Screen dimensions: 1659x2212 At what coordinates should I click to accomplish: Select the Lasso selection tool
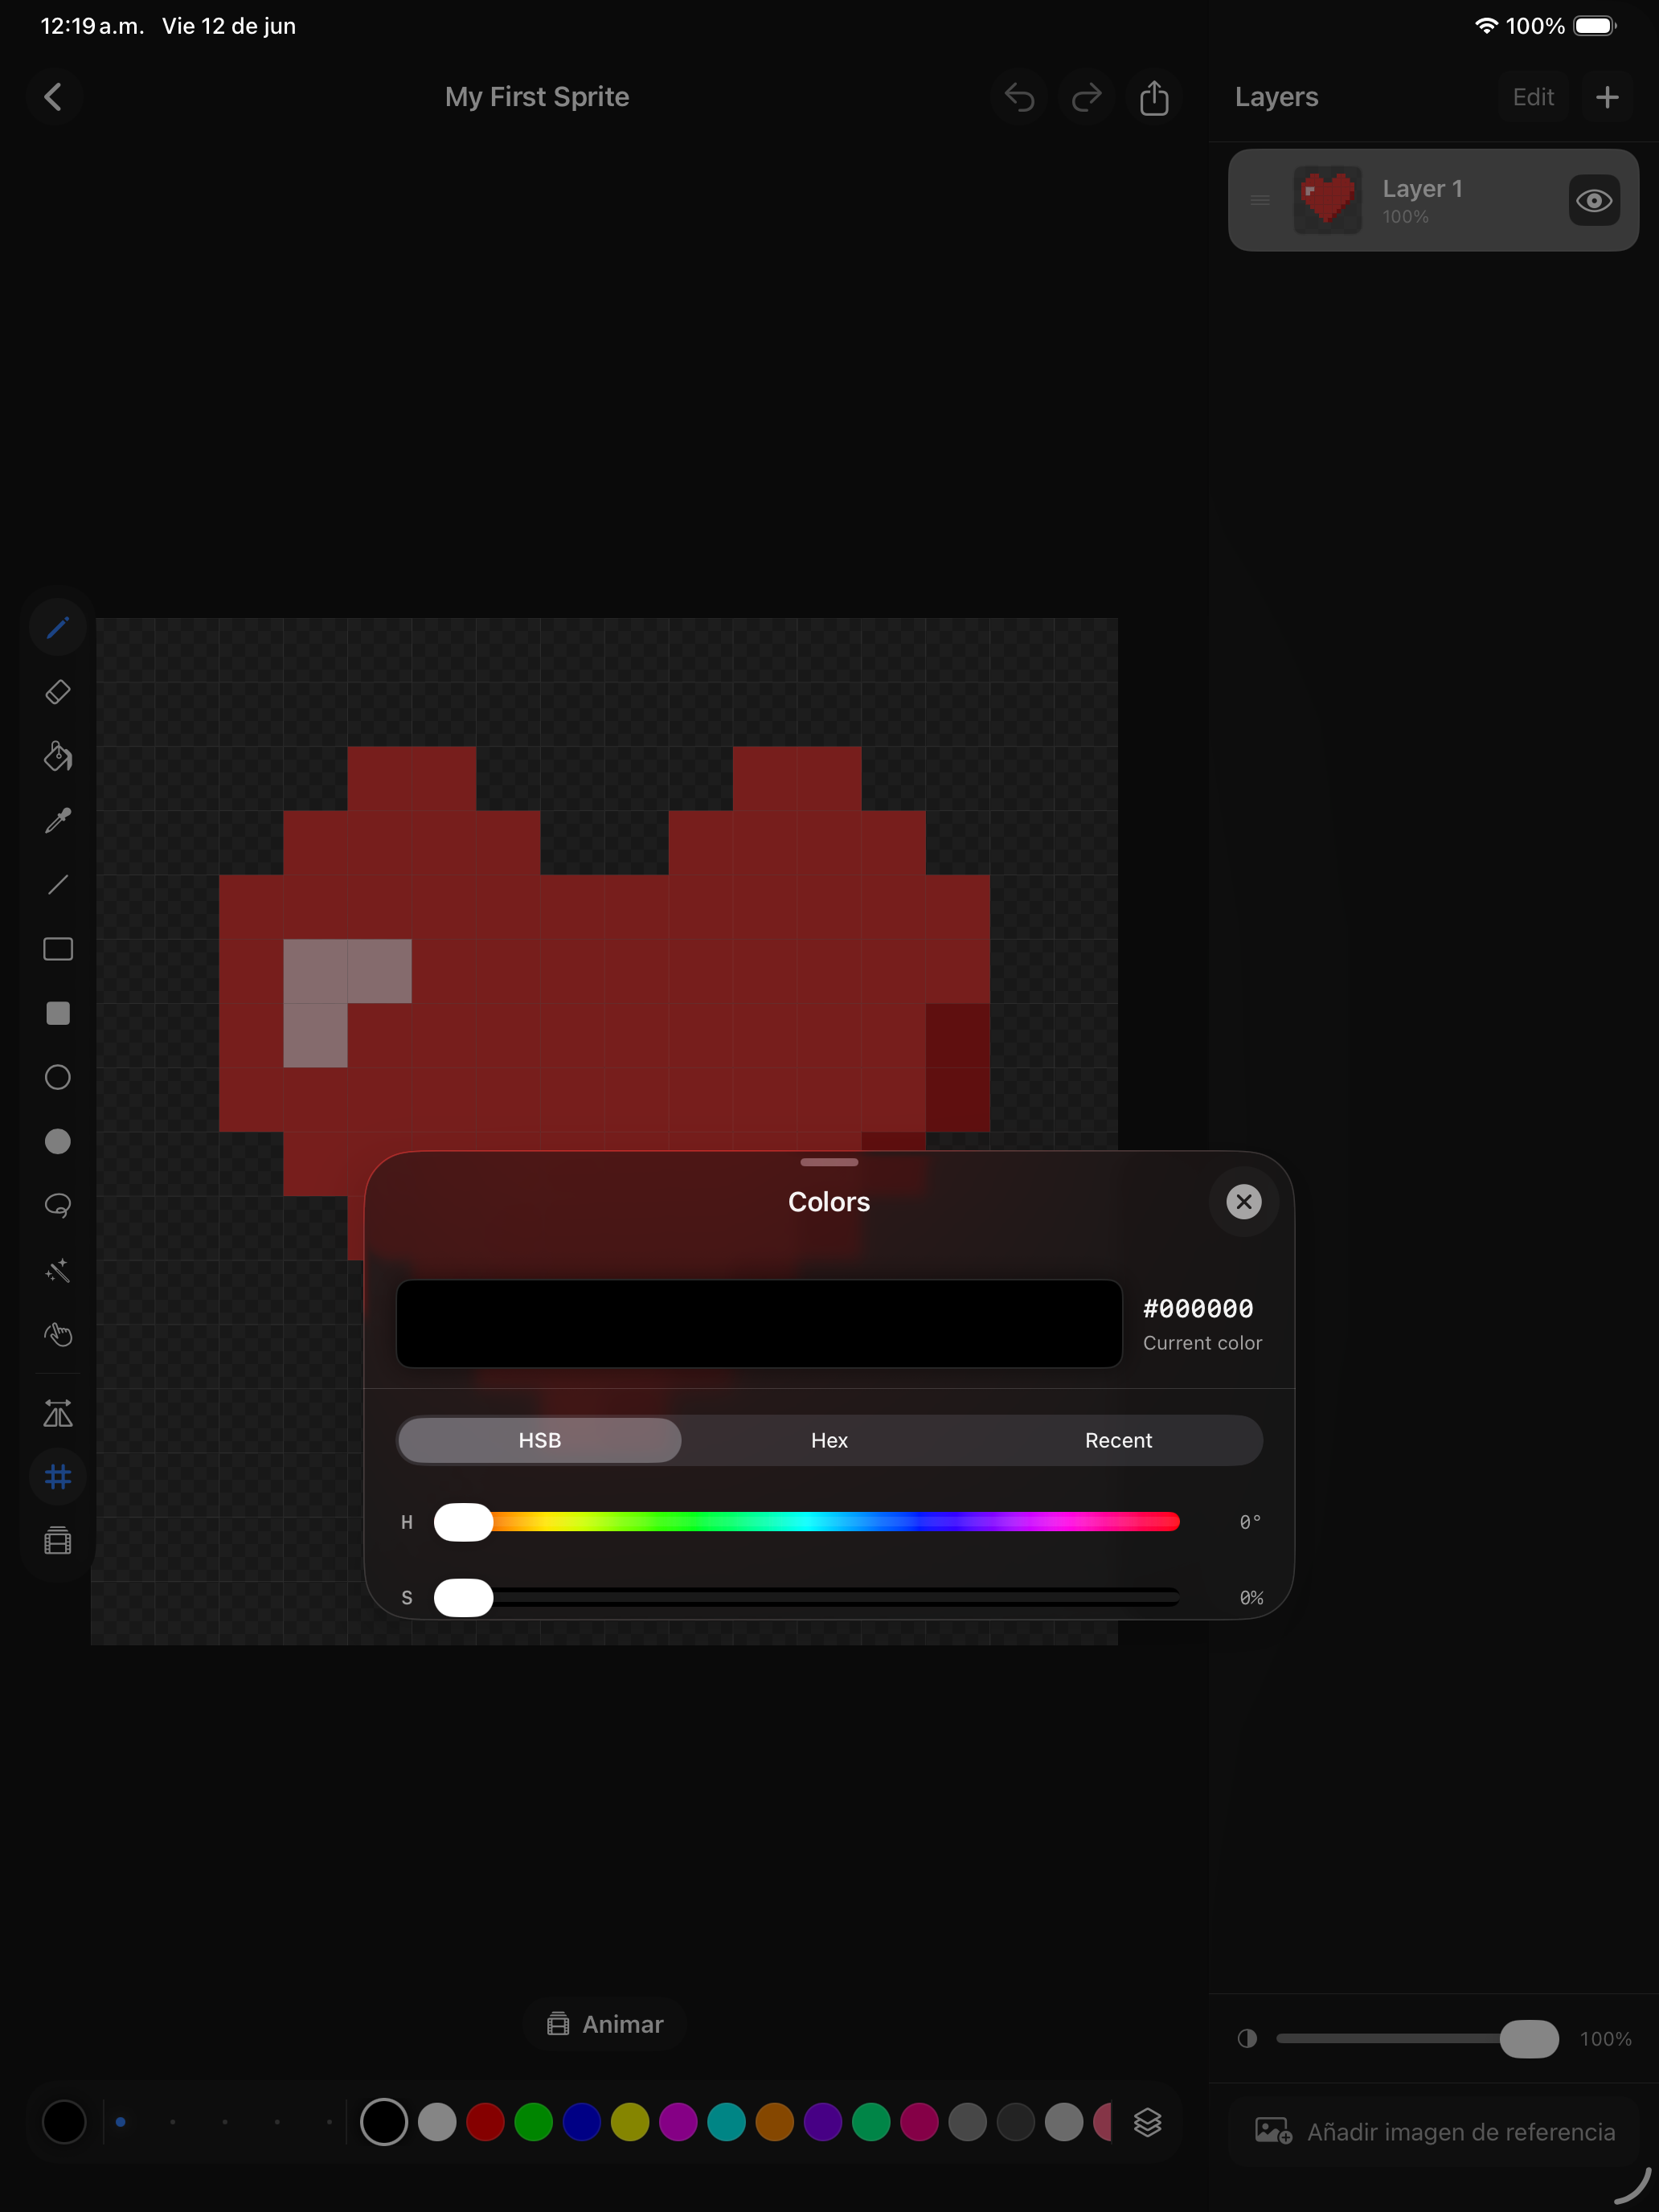tap(58, 1206)
